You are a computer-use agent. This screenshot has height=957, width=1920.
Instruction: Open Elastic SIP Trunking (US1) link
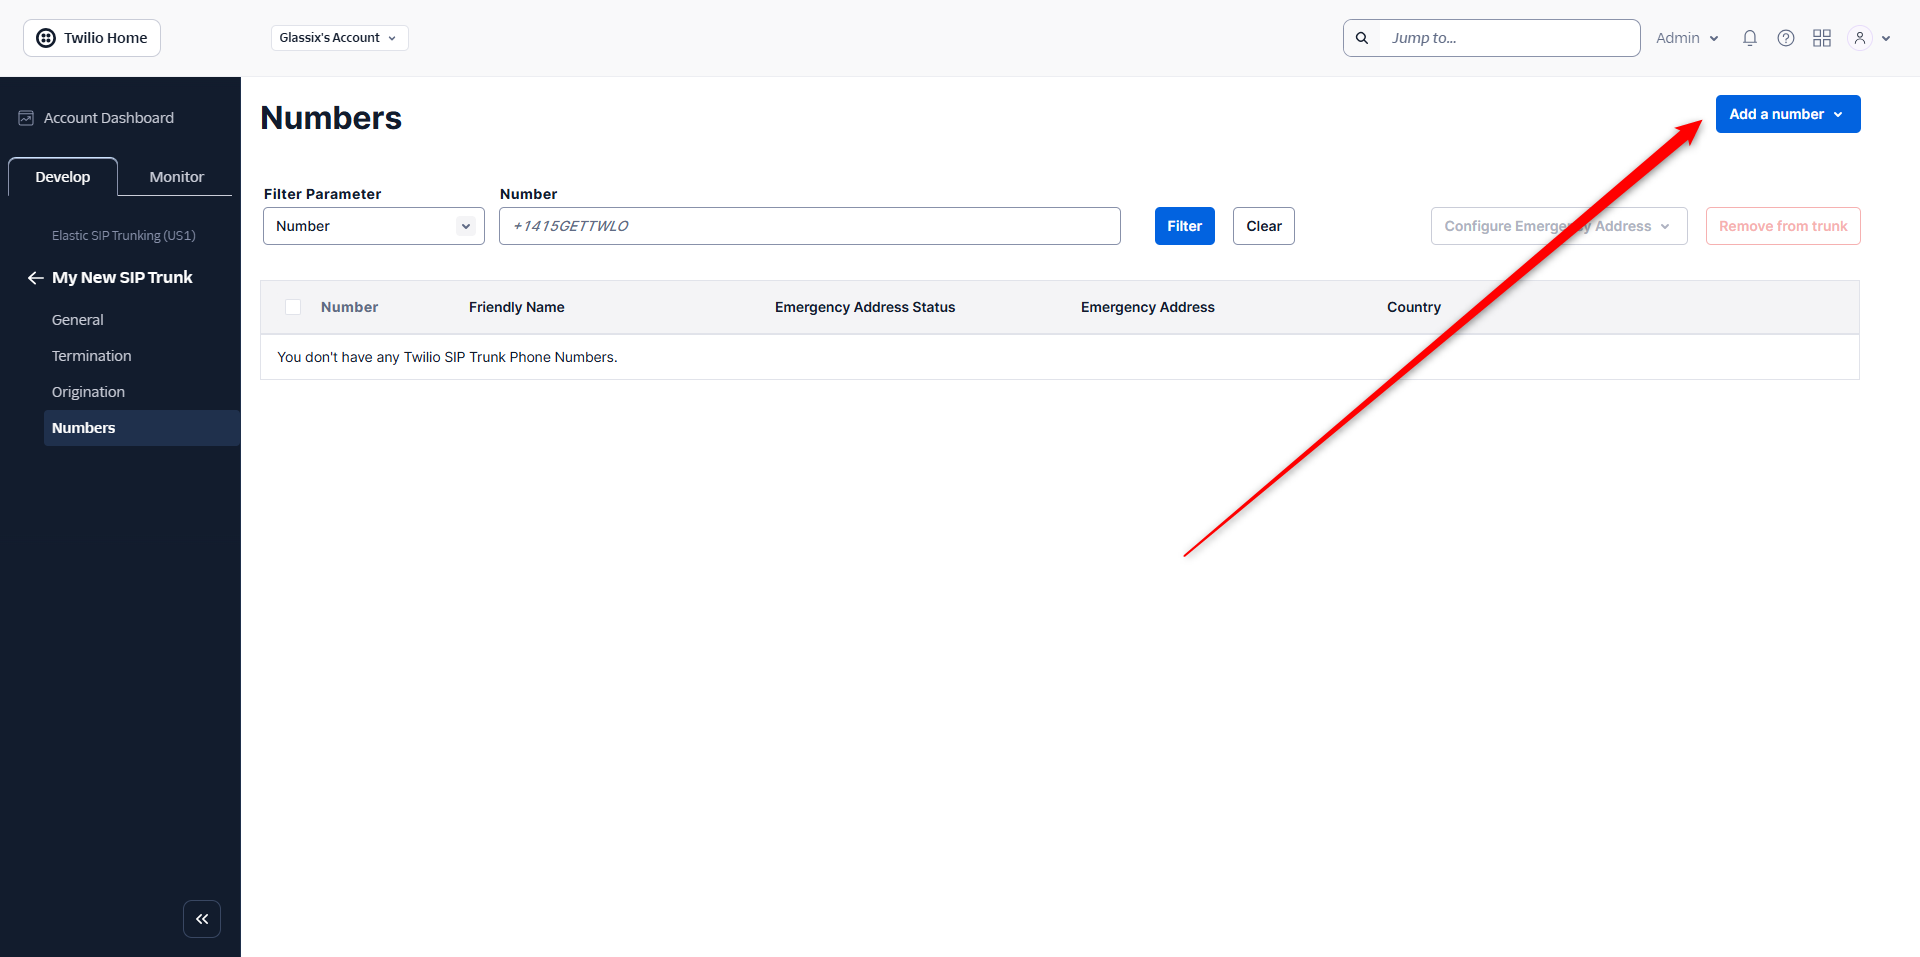(124, 236)
